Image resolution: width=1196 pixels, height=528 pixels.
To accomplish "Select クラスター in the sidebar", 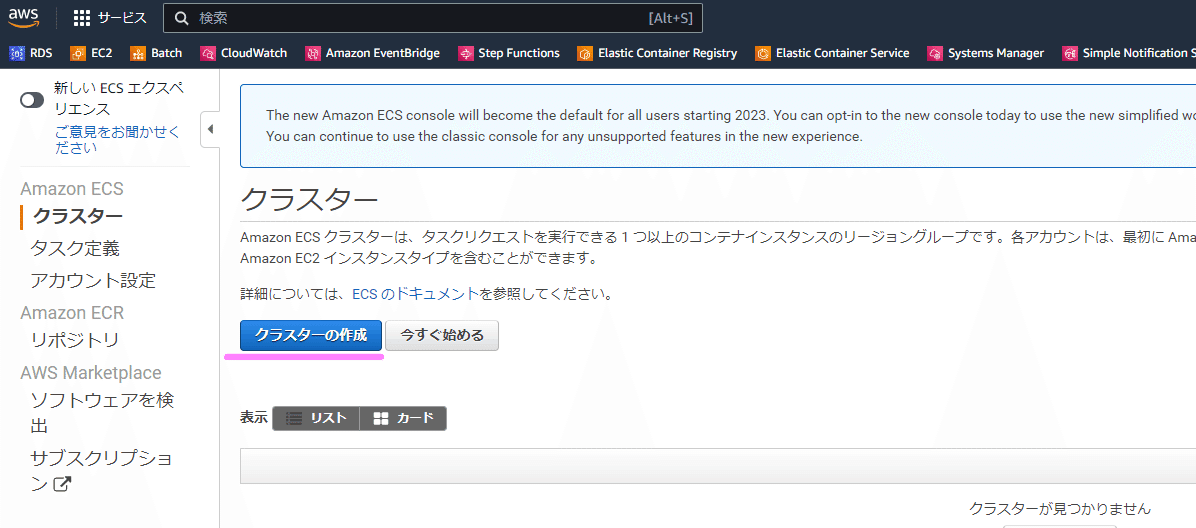I will click(78, 216).
